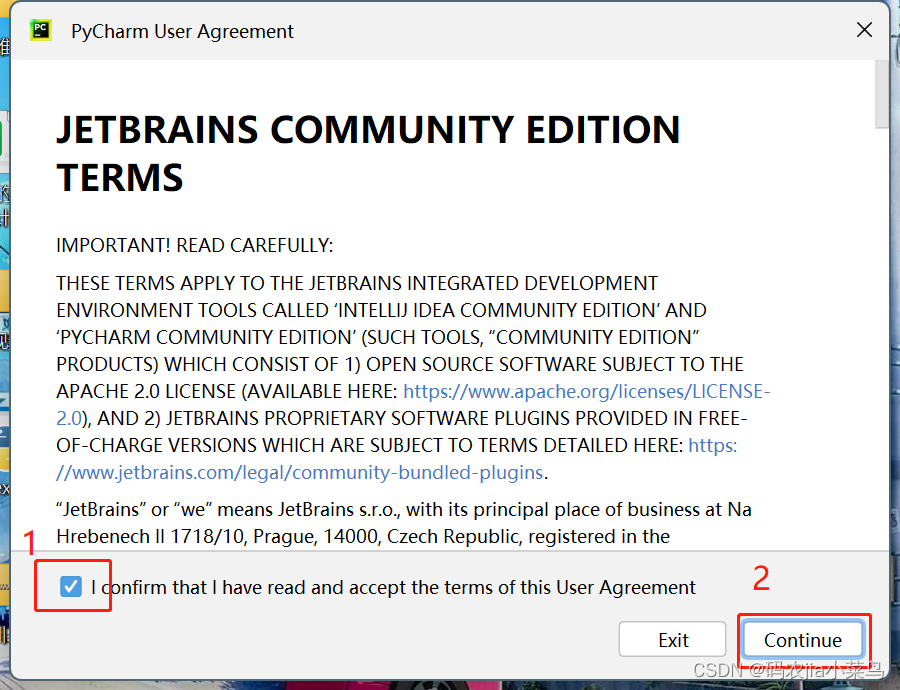Open the community-bundled-plugins legal link
Screen dimensions: 900x690
pyautogui.click(x=300, y=472)
